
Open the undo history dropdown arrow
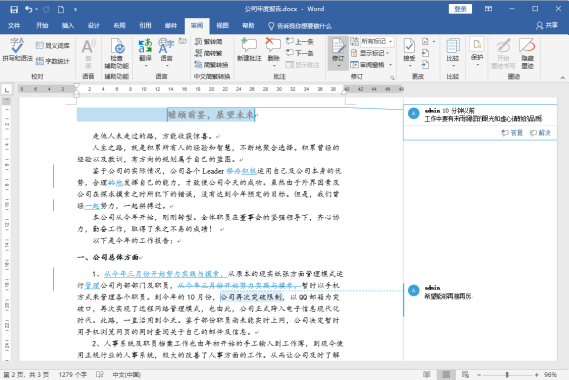click(x=36, y=9)
